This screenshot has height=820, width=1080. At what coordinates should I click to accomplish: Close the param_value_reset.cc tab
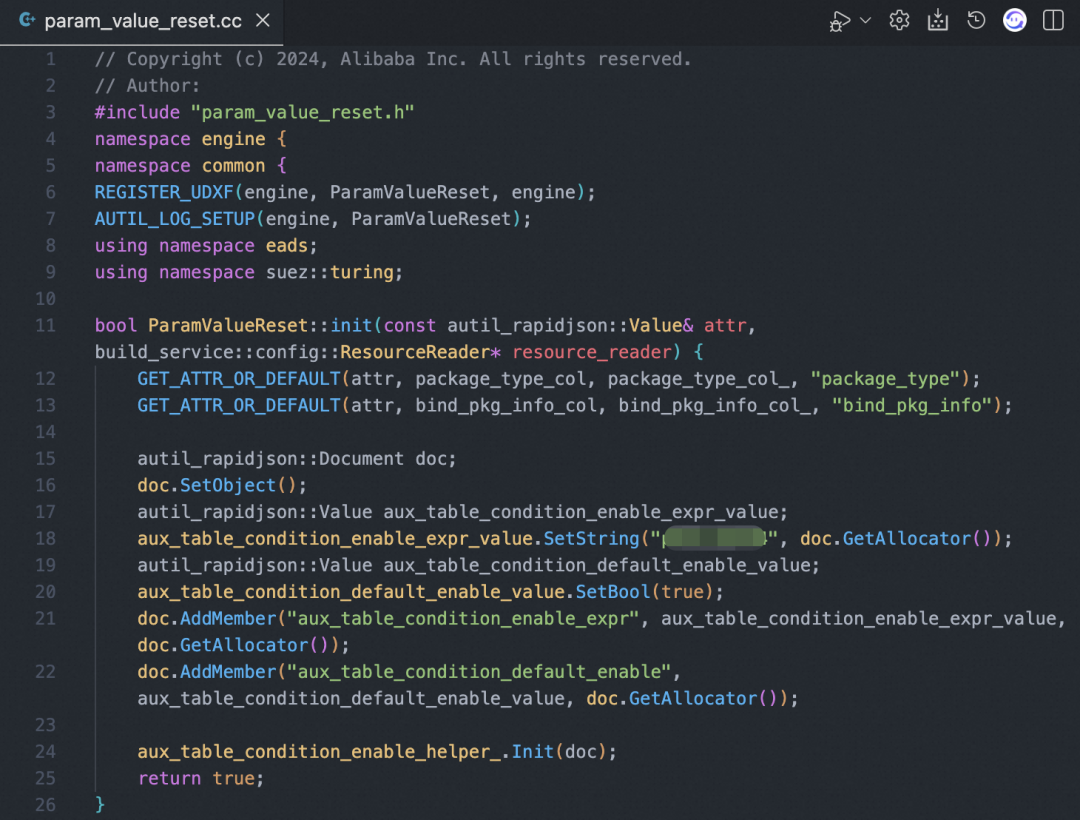(262, 21)
